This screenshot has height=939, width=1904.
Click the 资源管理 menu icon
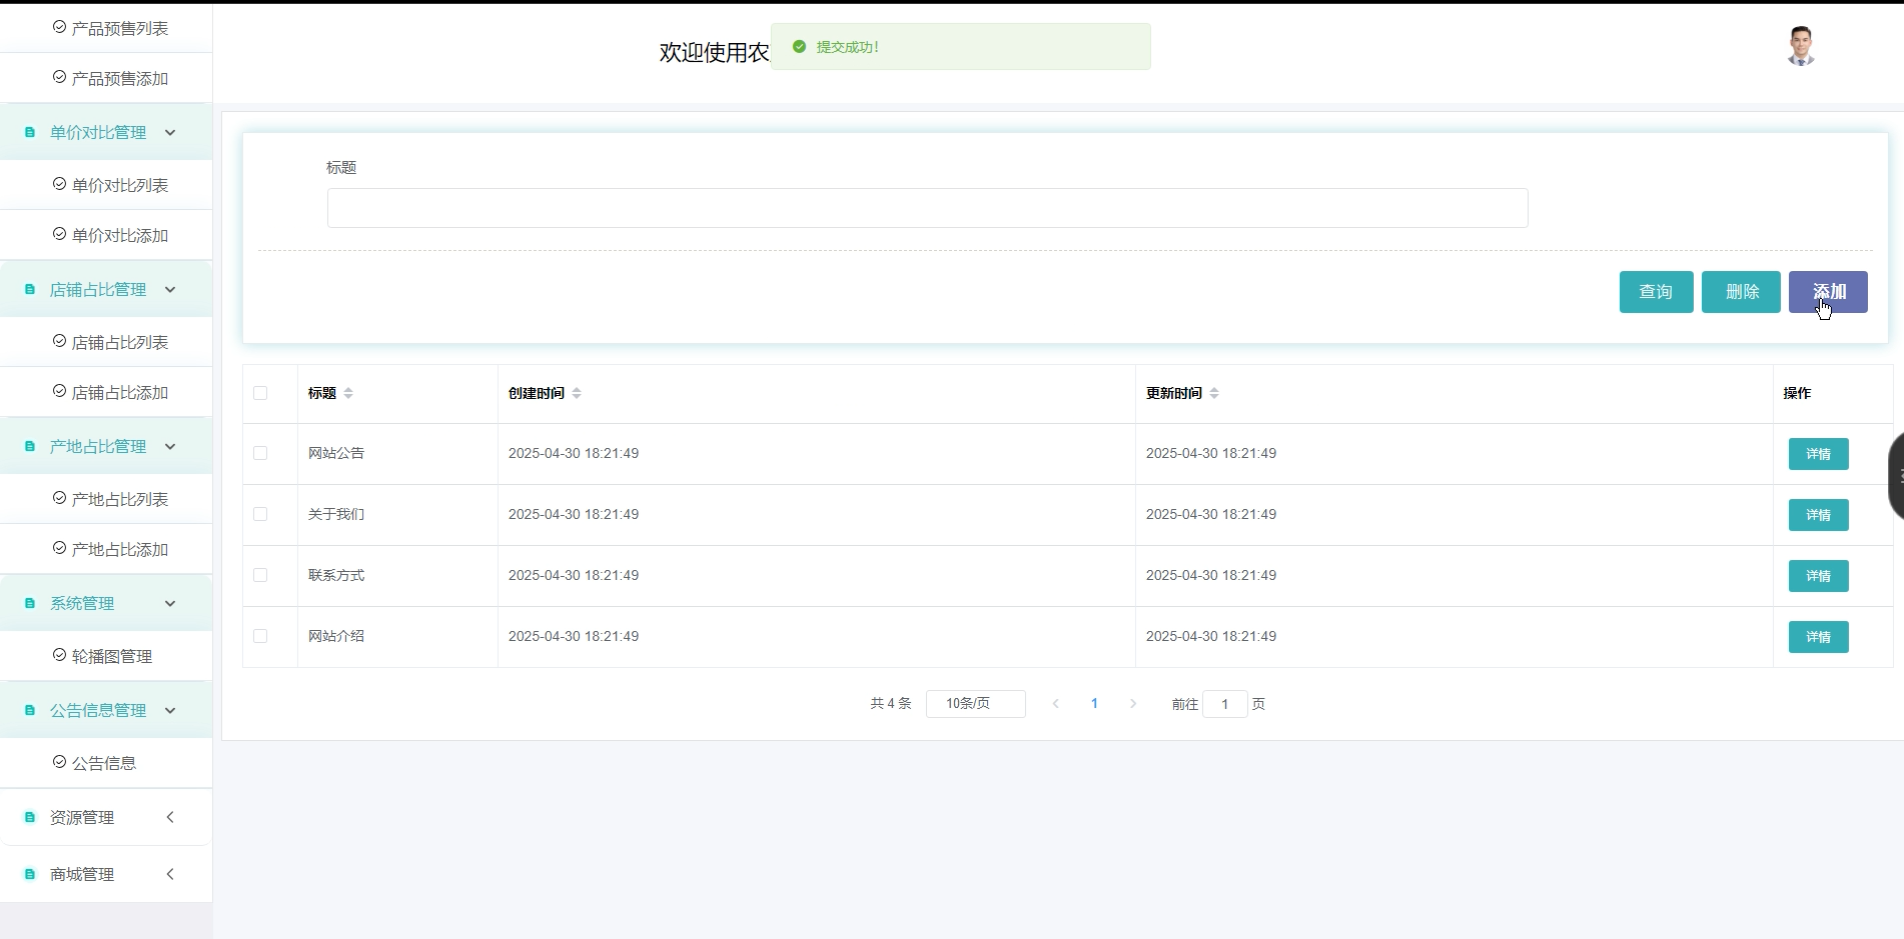click(x=30, y=817)
